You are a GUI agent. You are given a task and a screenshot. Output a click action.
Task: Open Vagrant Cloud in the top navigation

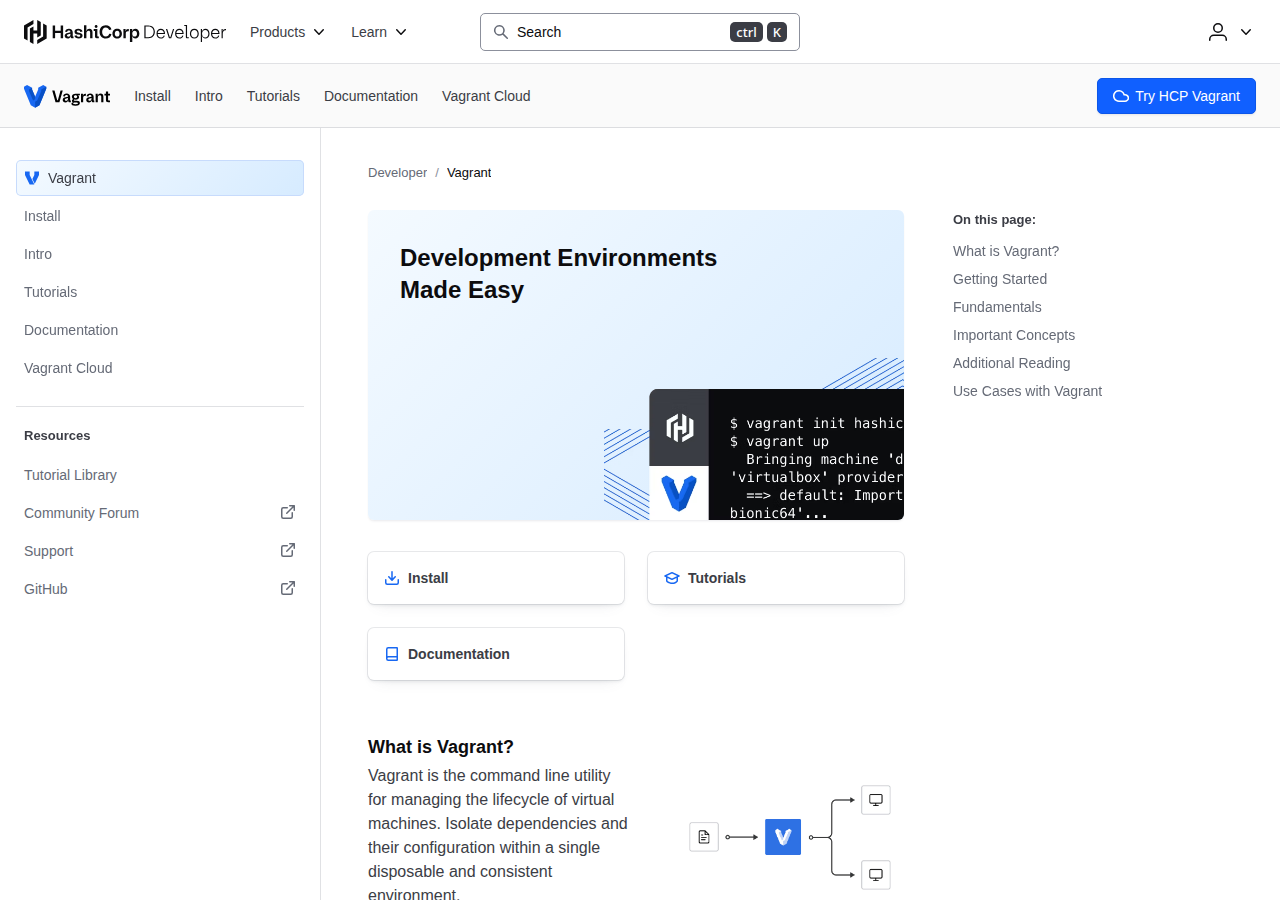tap(486, 96)
